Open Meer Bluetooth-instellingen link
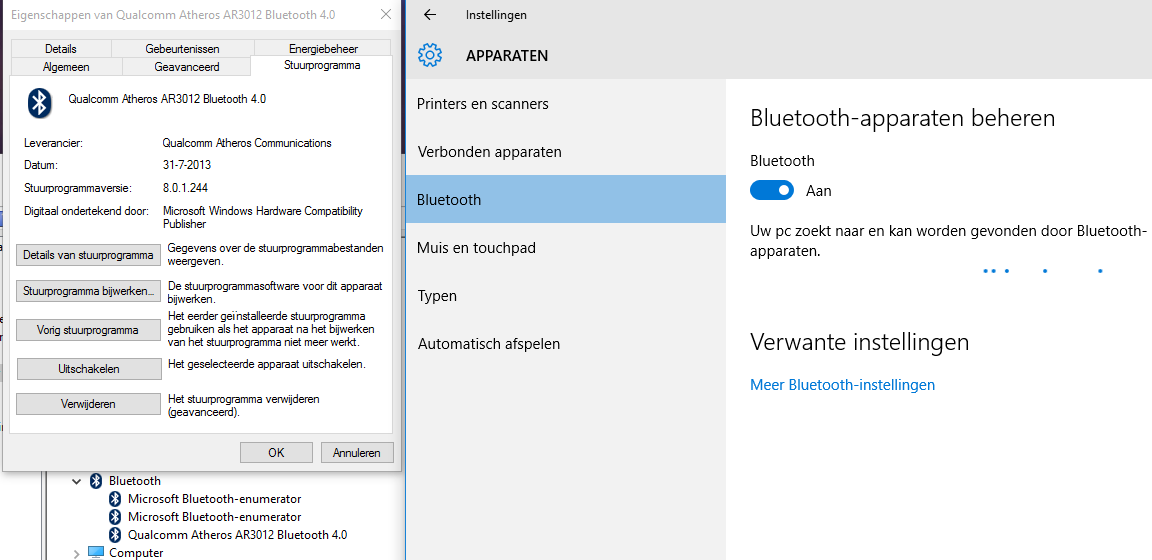This screenshot has width=1152, height=560. (x=842, y=384)
